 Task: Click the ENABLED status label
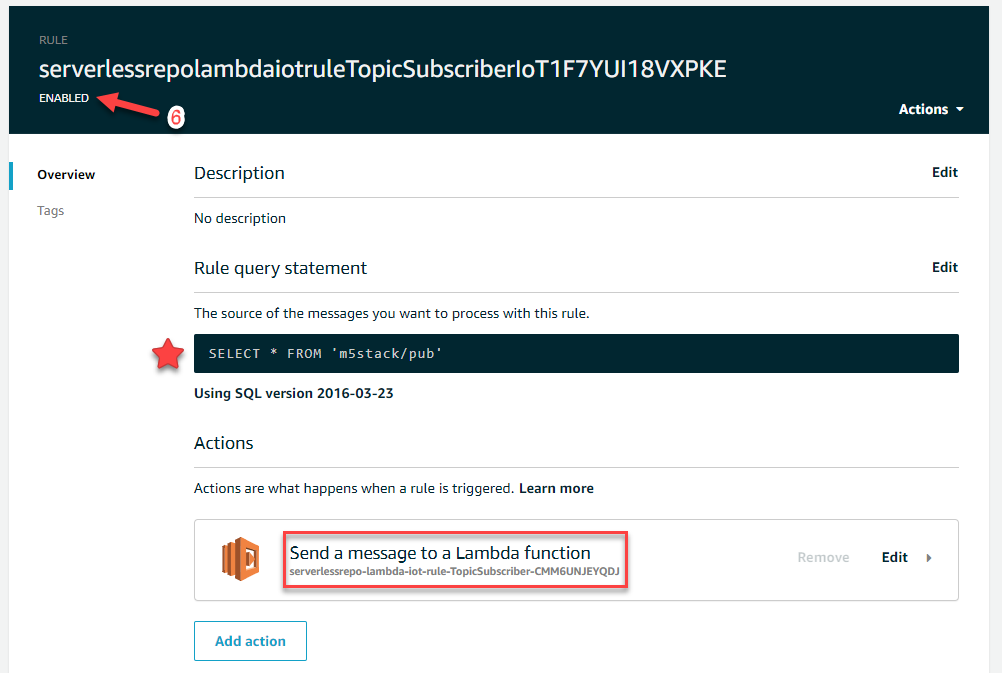(64, 98)
